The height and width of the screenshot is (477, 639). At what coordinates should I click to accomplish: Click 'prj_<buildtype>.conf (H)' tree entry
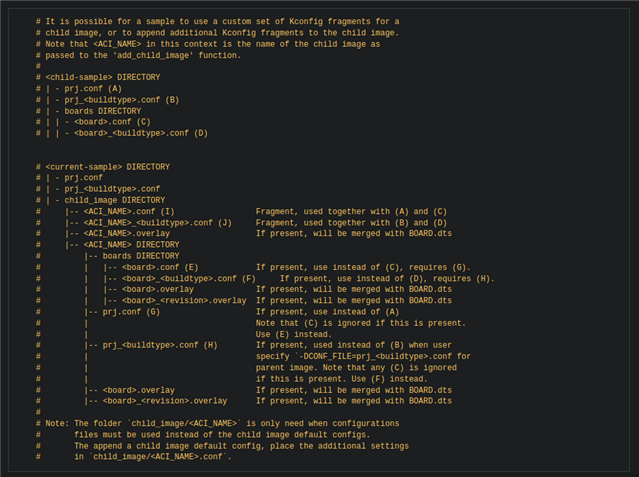click(160, 345)
